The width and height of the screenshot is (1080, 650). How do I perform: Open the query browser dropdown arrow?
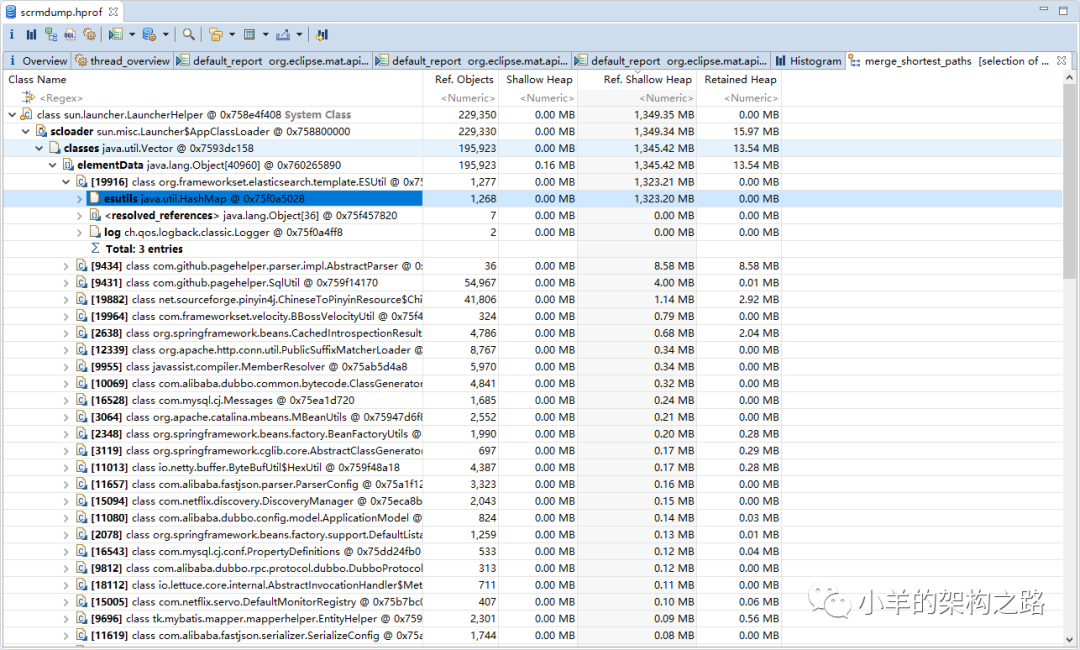pyautogui.click(x=166, y=34)
